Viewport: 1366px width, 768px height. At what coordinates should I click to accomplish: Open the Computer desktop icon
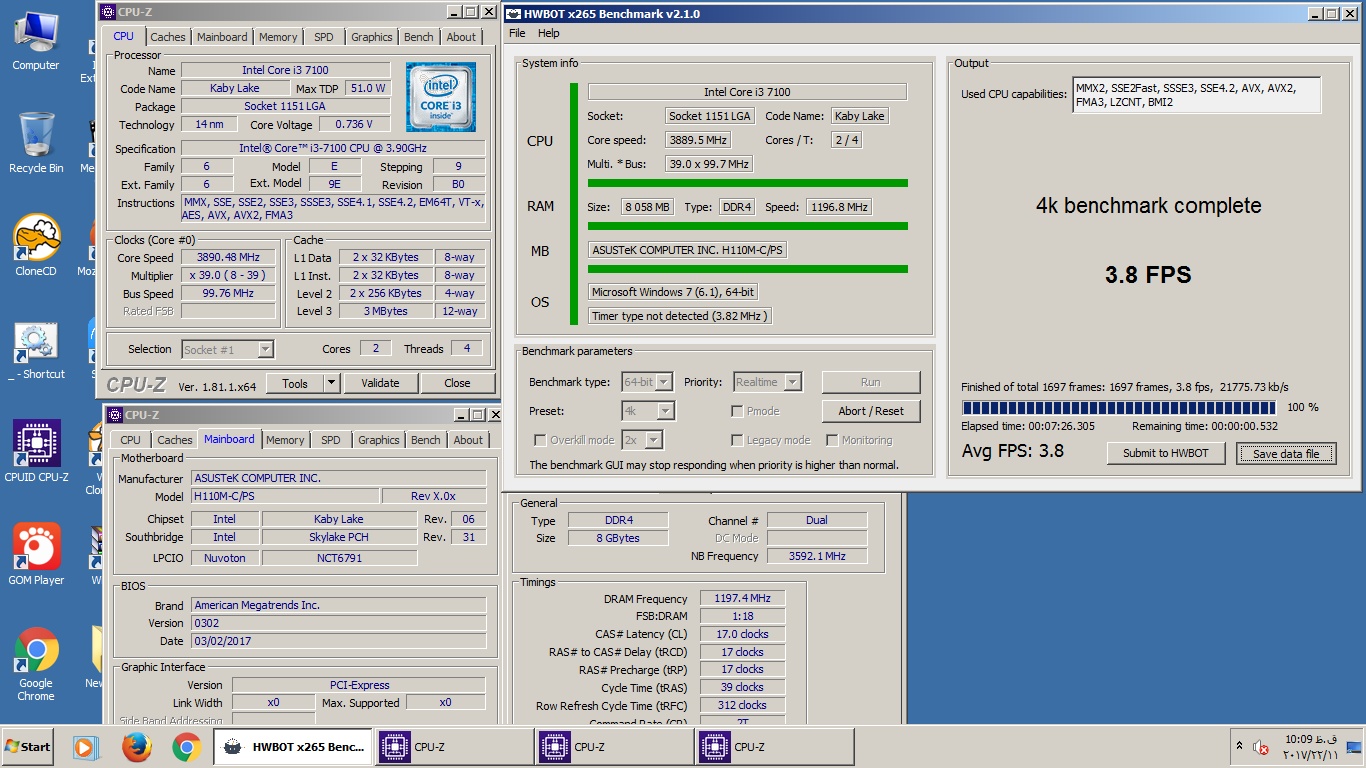pyautogui.click(x=36, y=40)
